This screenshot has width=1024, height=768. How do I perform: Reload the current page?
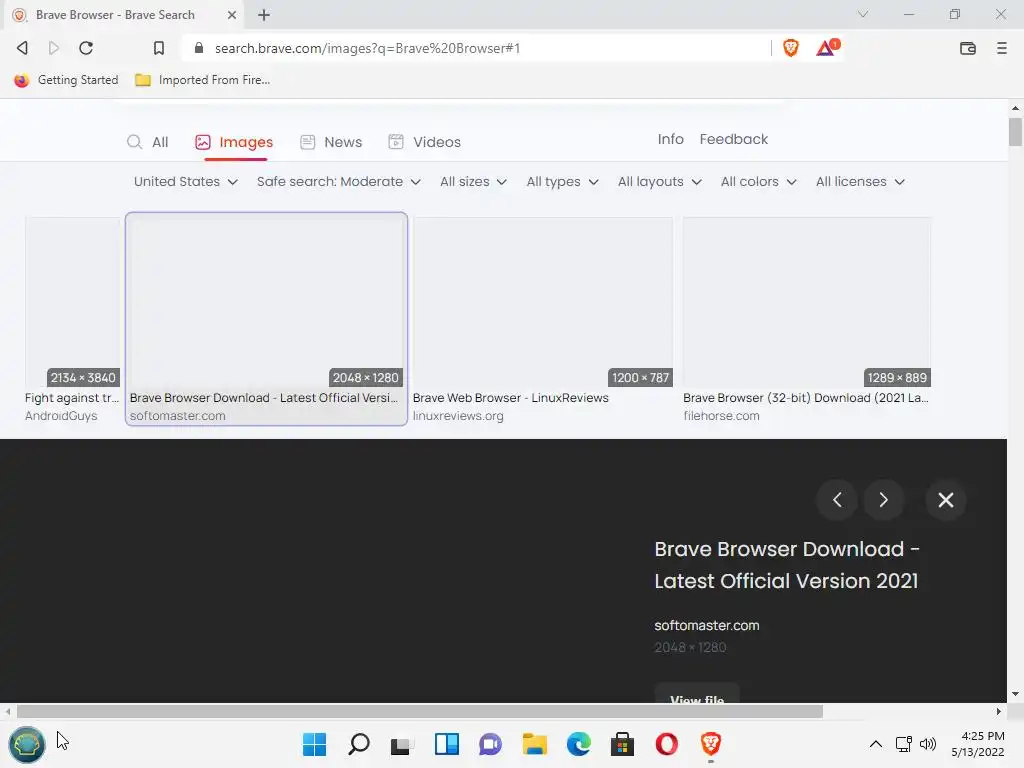[86, 48]
